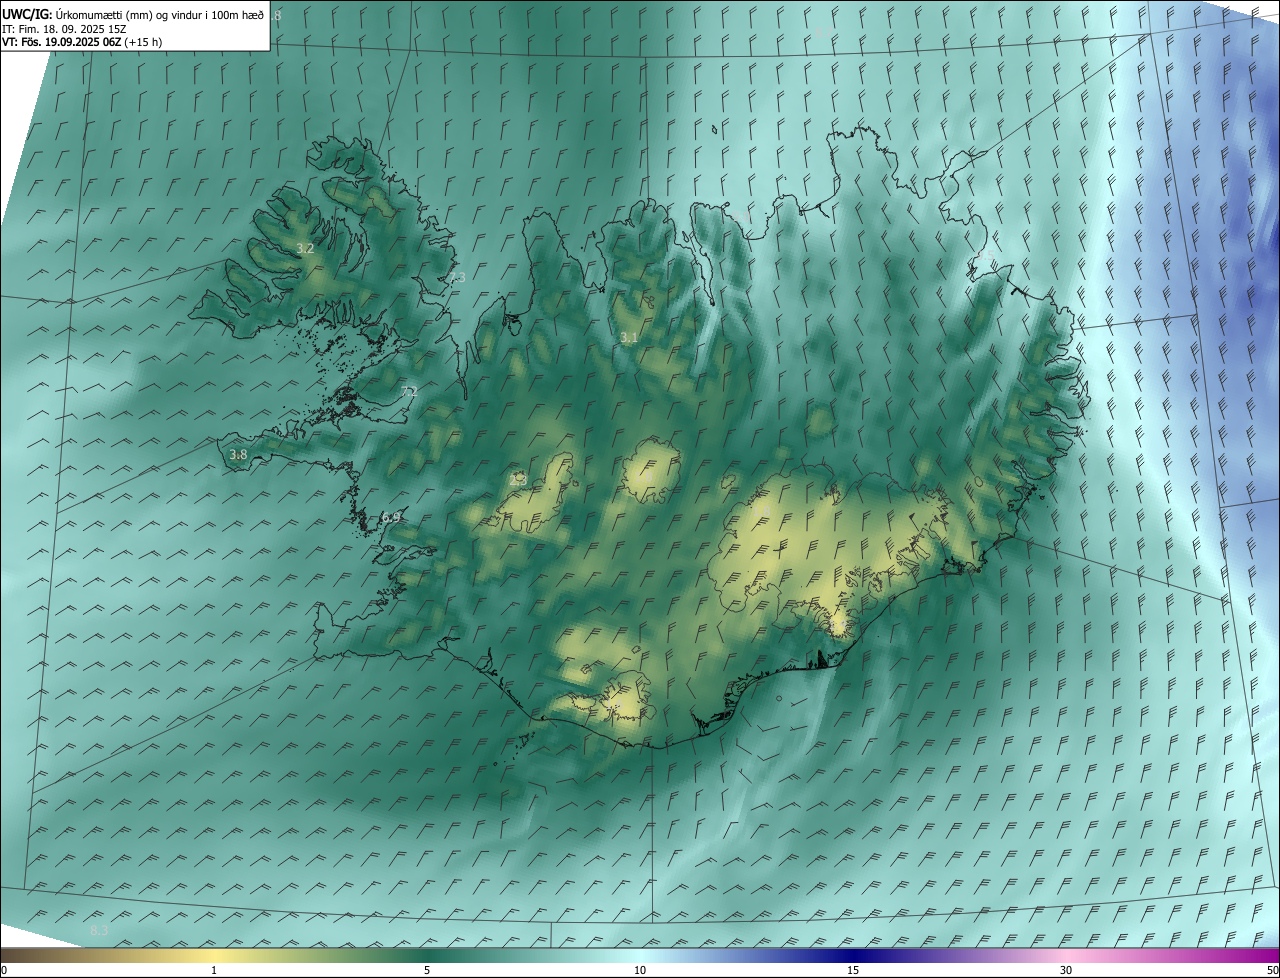Viewport: 1280px width, 978px height.
Task: Click the 0 tick label on the colorbar
Action: coord(4,971)
